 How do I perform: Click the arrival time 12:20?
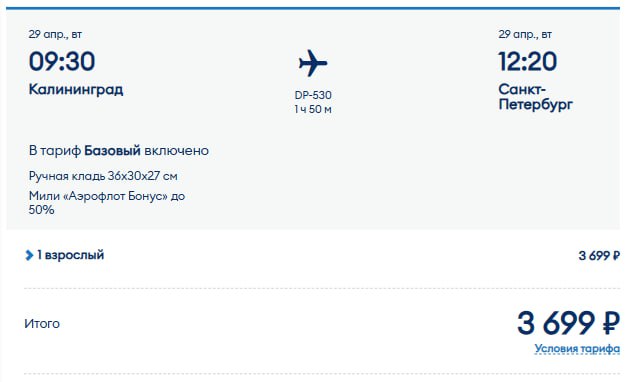(x=527, y=61)
